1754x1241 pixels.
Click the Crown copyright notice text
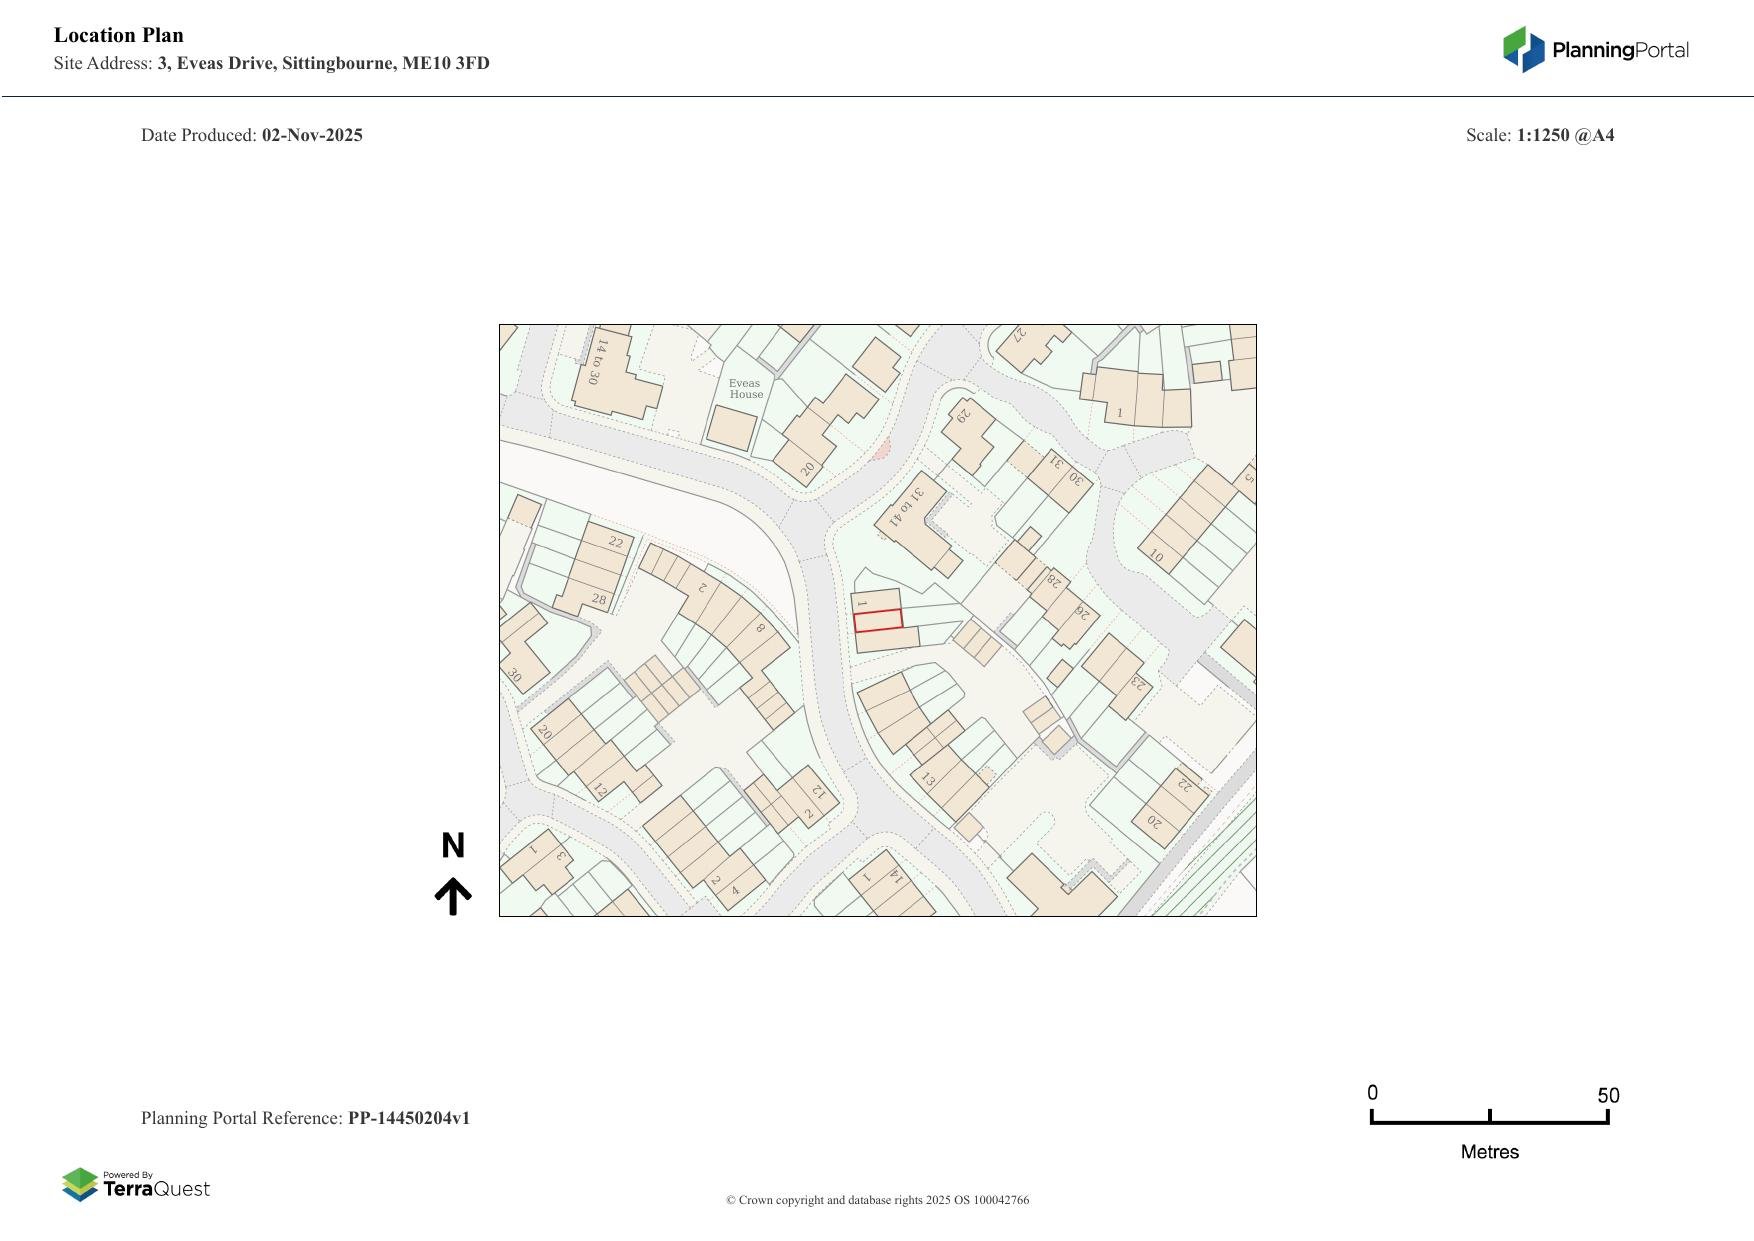pyautogui.click(x=877, y=1199)
